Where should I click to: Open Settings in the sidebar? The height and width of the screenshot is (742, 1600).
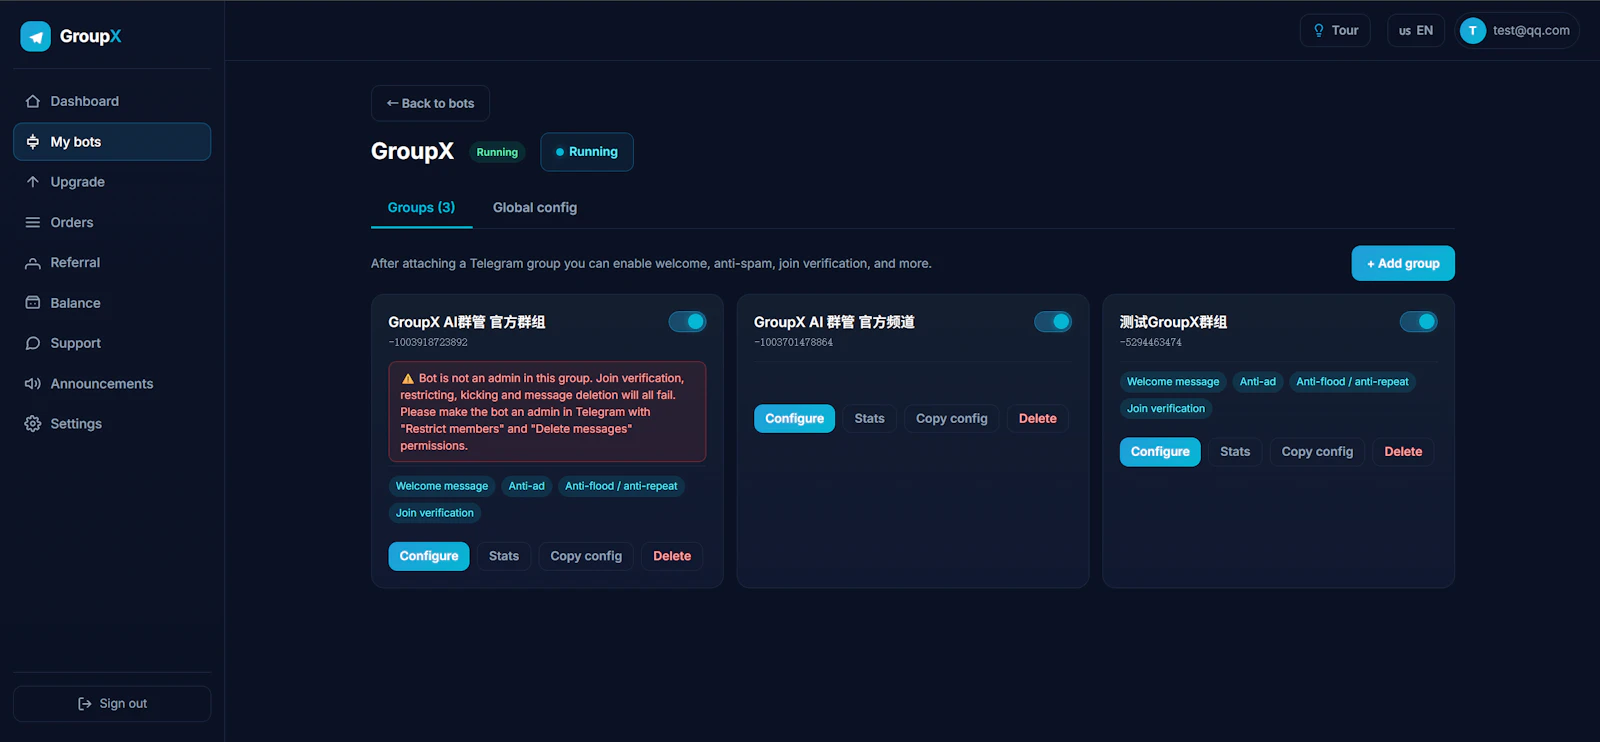(112, 424)
